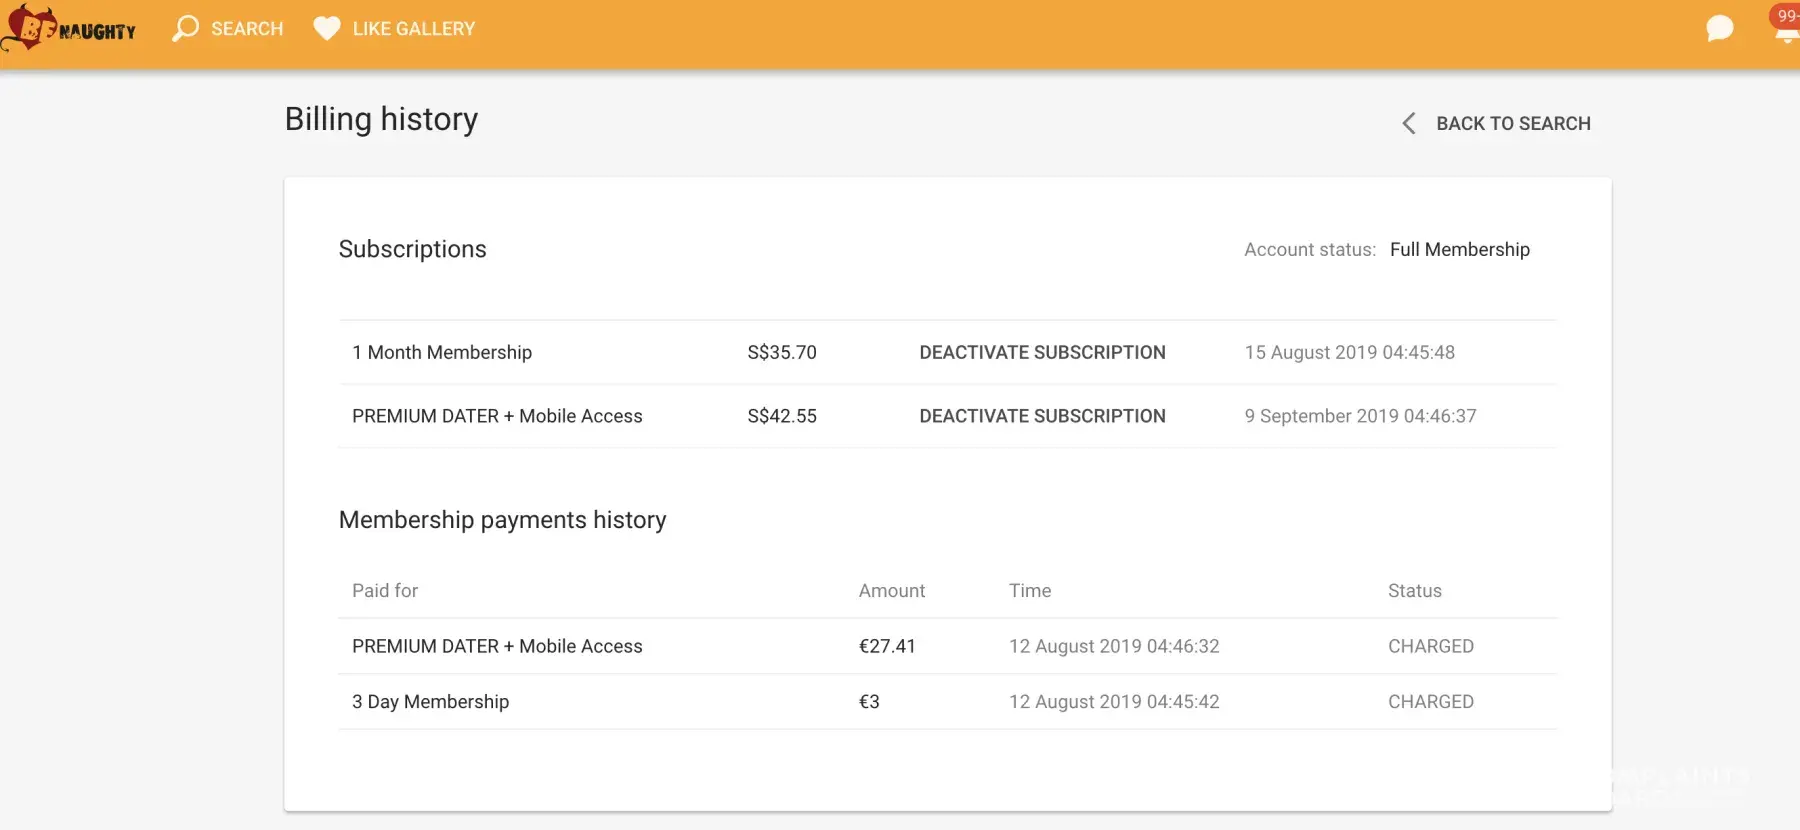This screenshot has height=830, width=1800.
Task: Click the BACK TO SEARCH link
Action: [x=1512, y=124]
